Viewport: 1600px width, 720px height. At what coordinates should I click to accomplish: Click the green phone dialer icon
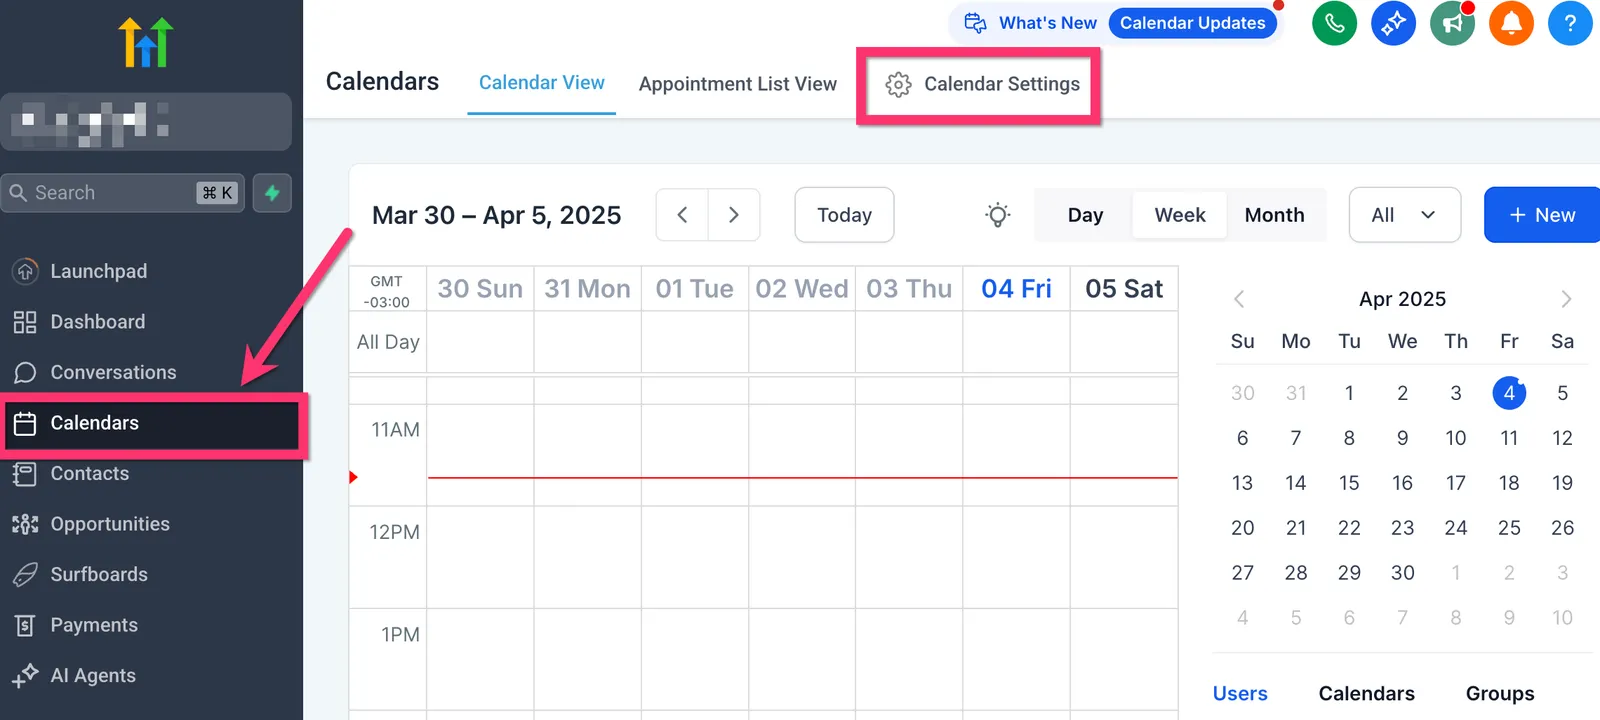coord(1334,23)
